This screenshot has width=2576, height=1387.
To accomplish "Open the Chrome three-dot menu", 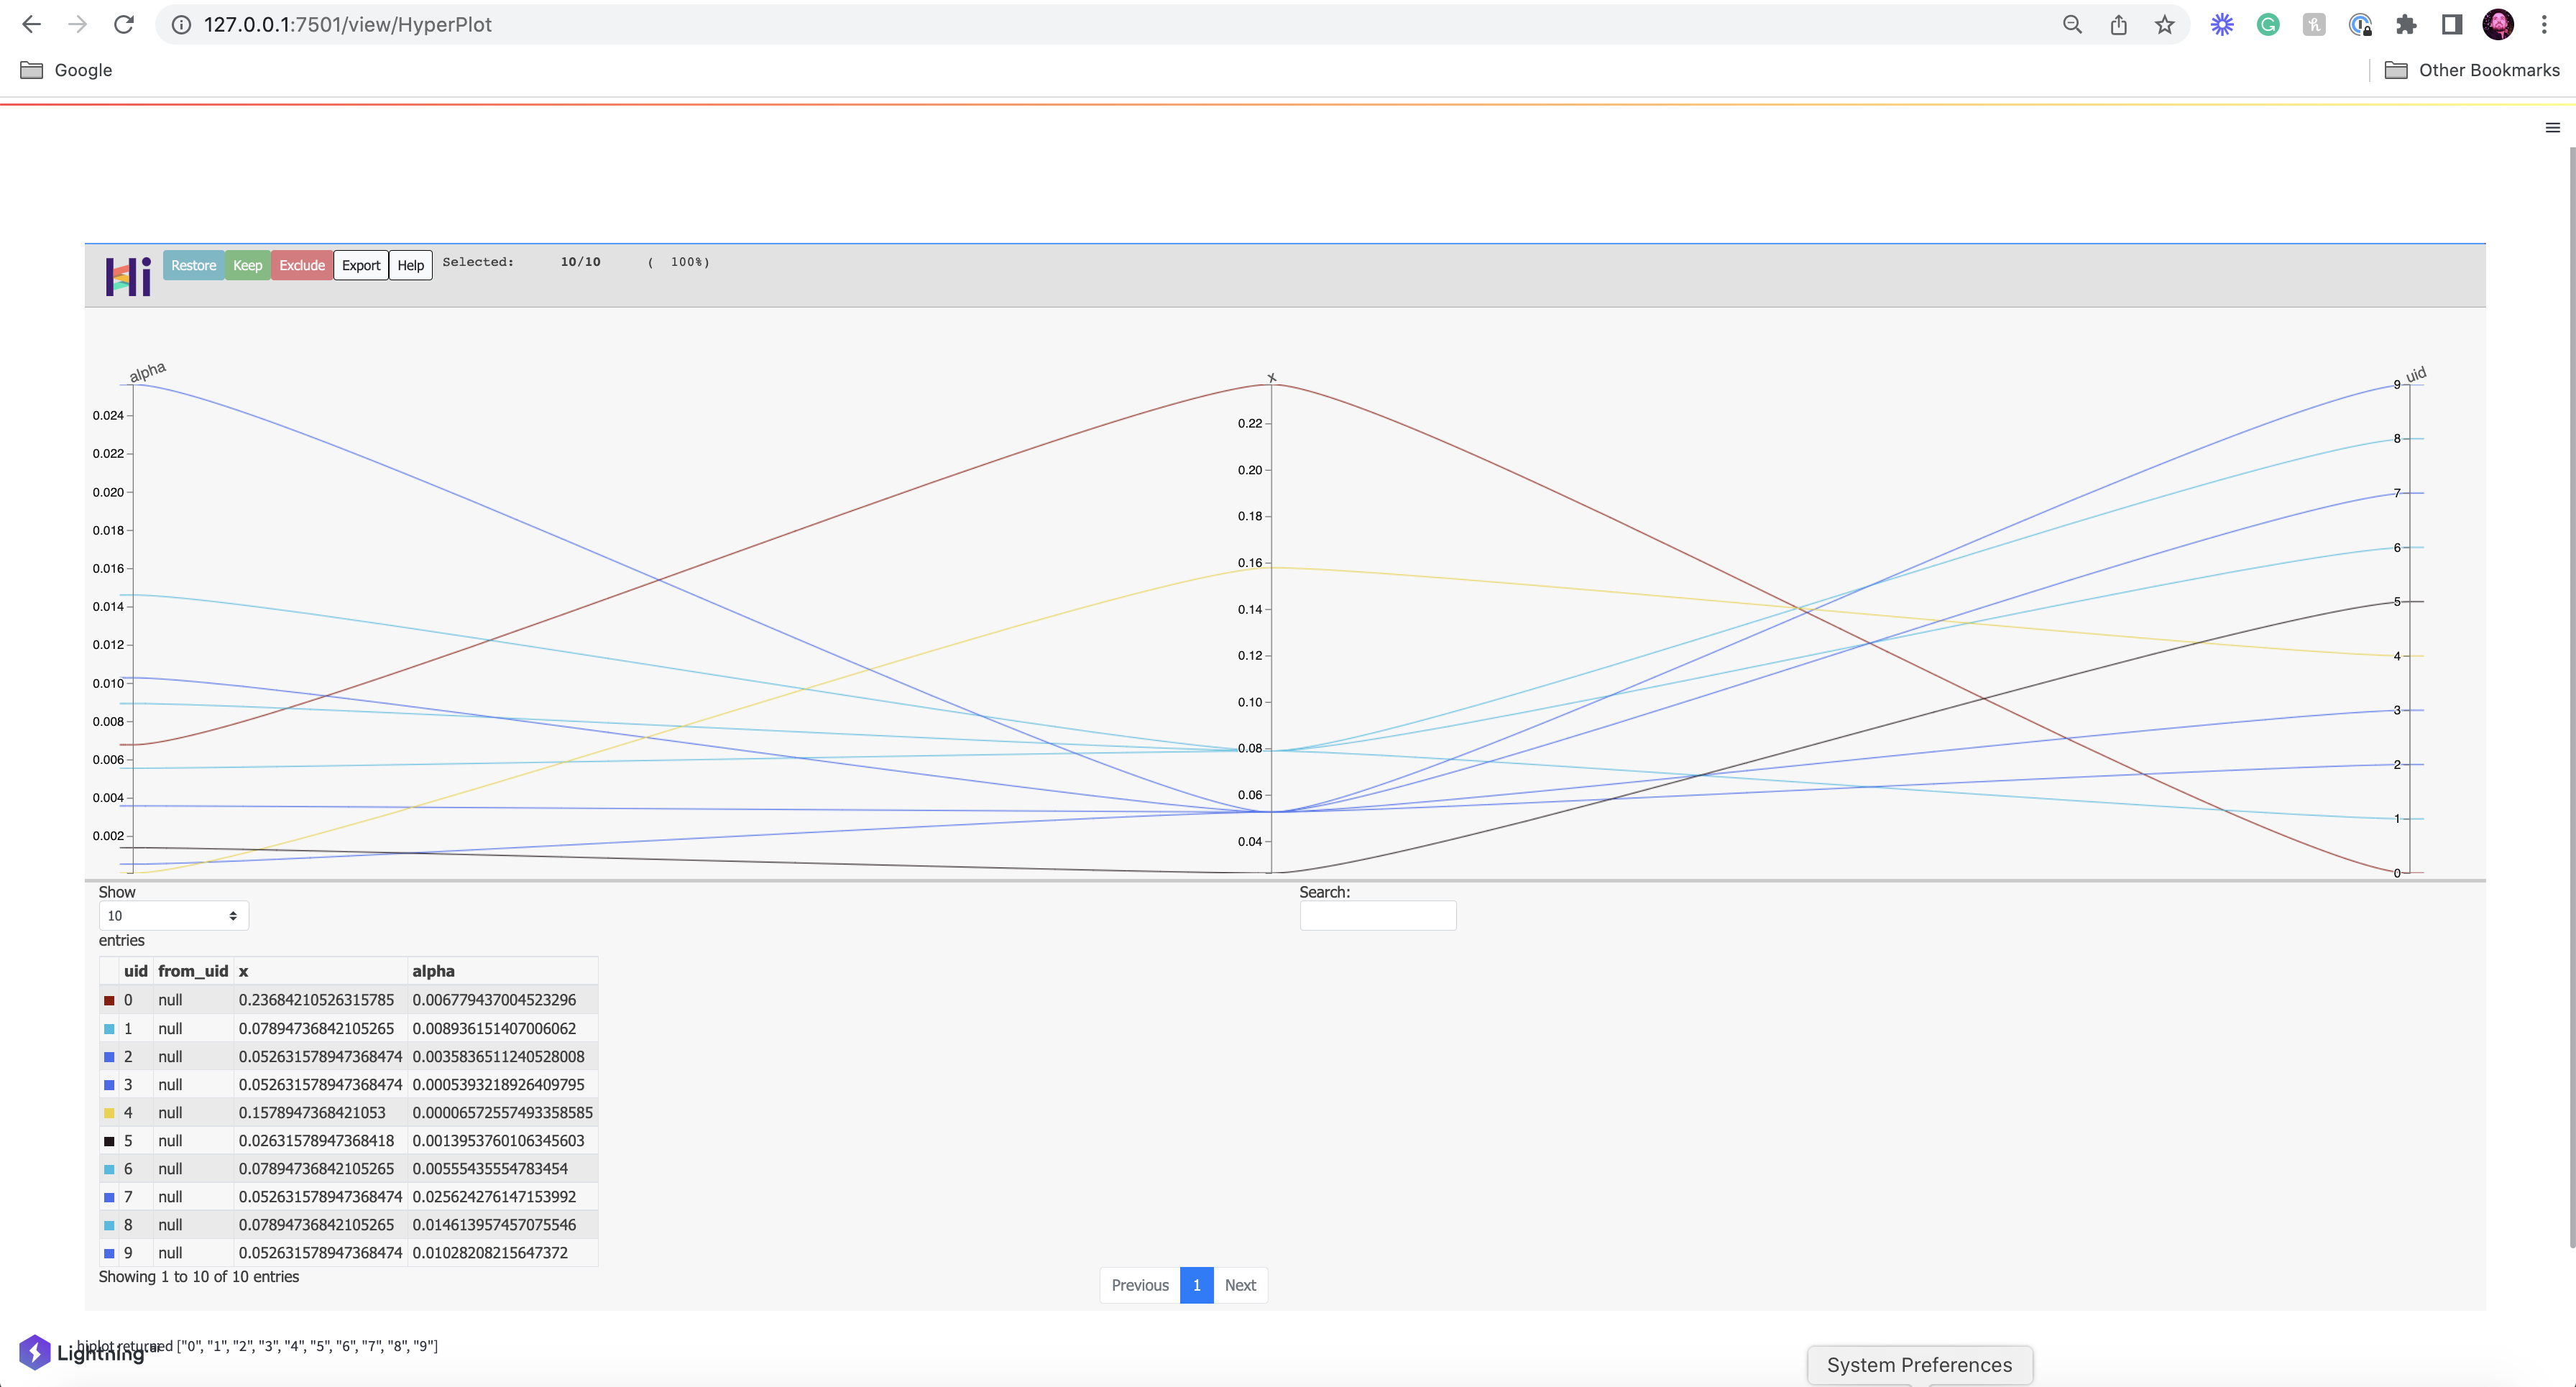I will 2545,24.
